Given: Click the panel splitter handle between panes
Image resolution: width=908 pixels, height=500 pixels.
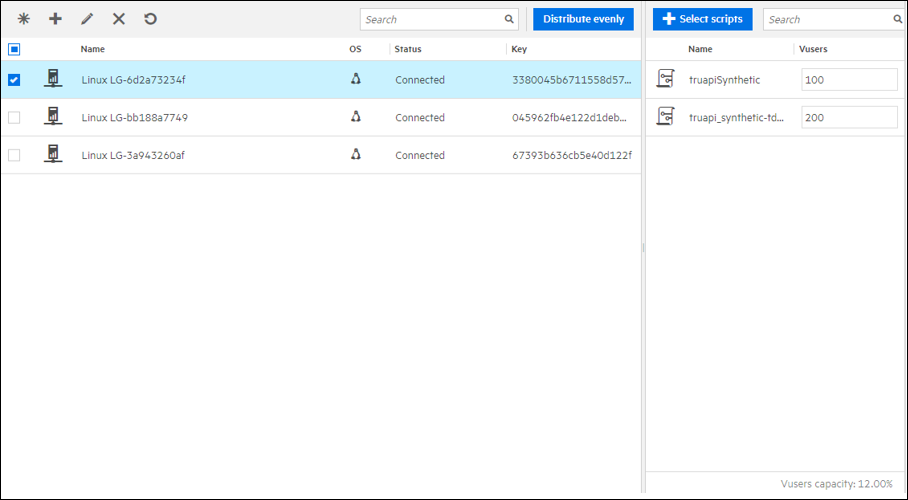Looking at the screenshot, I should 643,248.
